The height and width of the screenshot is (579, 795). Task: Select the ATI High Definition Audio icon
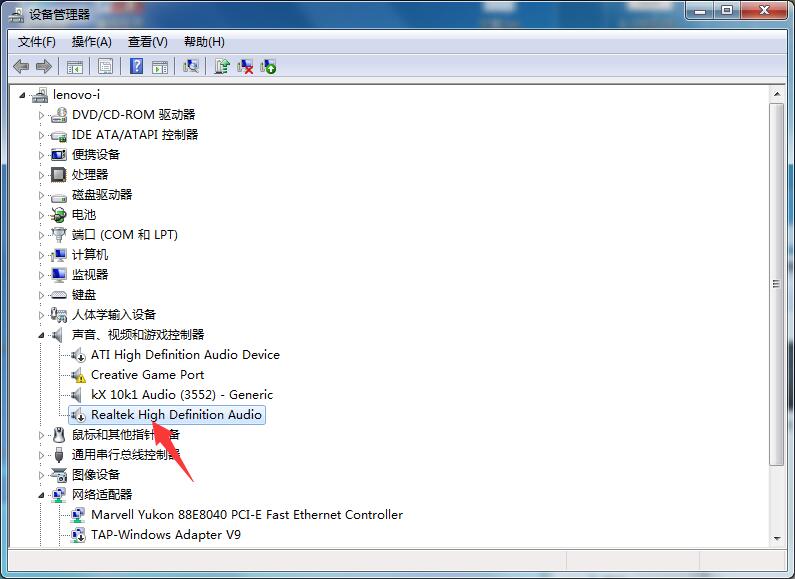point(78,355)
